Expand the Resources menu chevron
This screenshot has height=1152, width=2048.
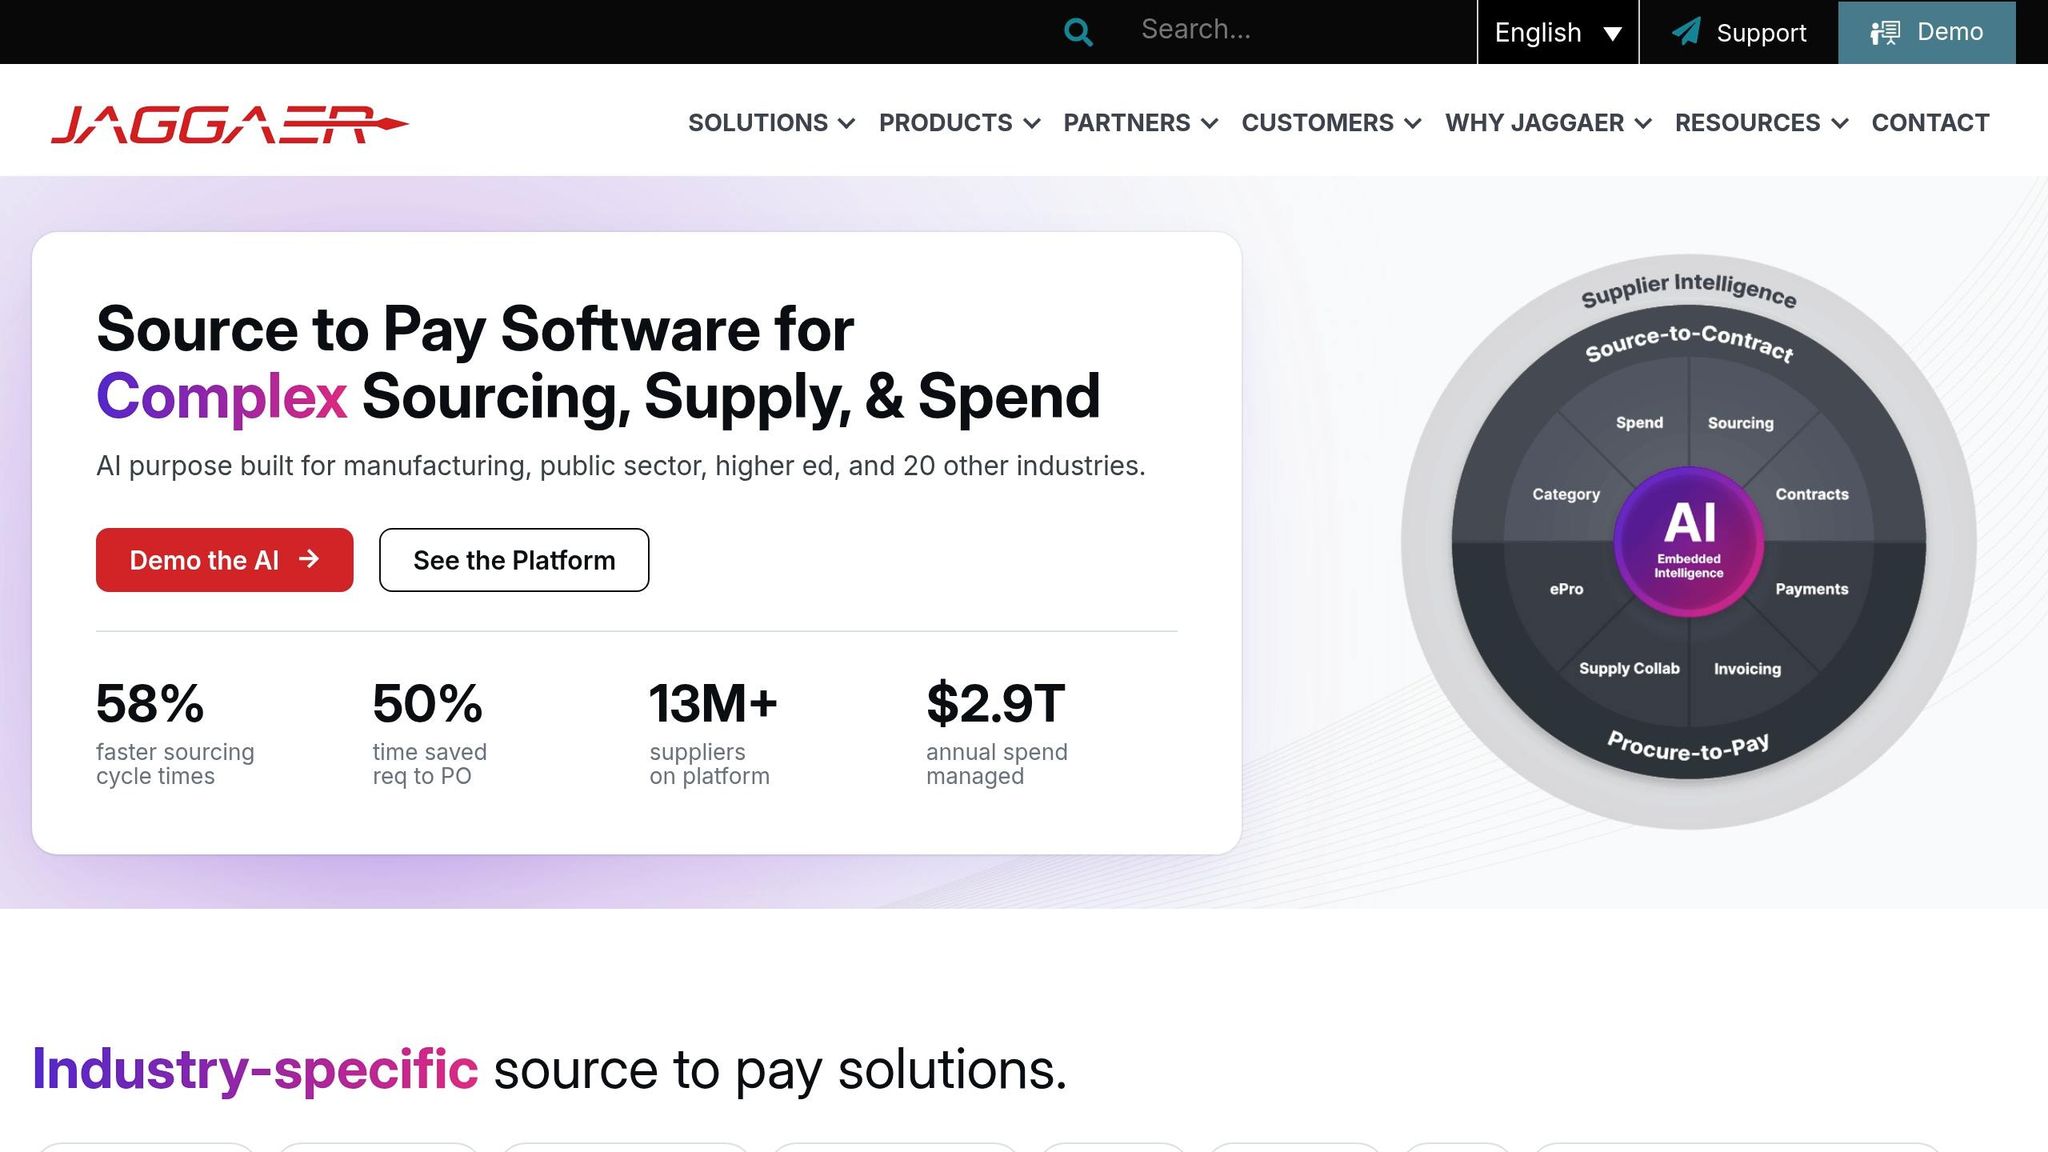[1840, 123]
